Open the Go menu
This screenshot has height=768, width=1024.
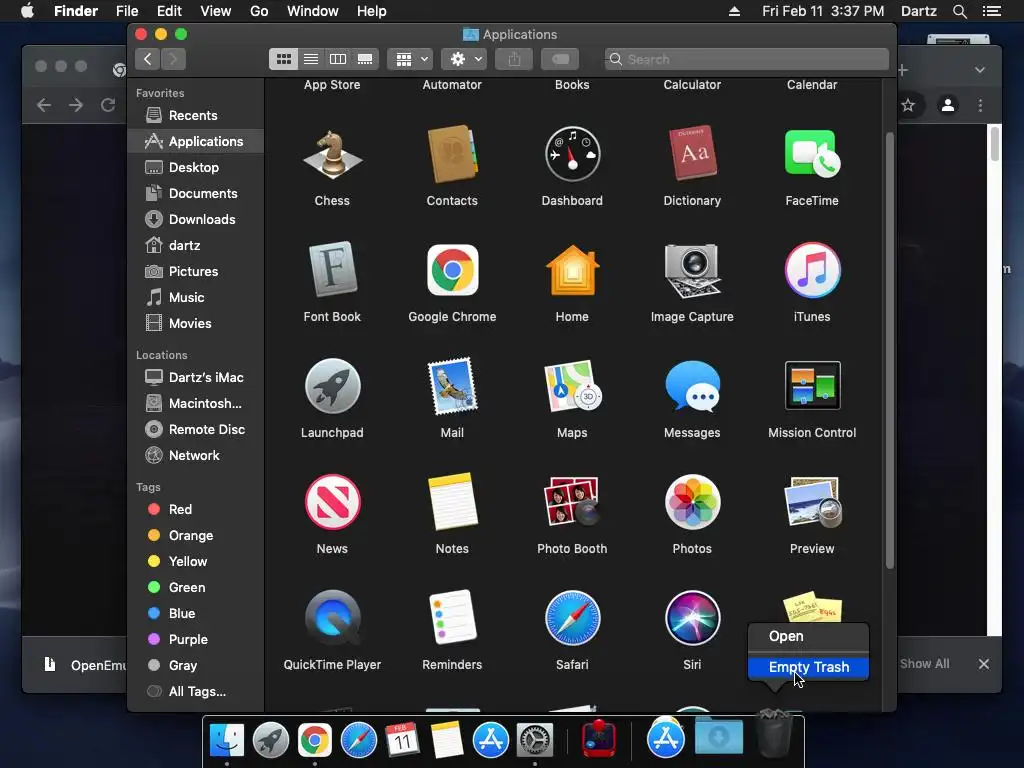[x=259, y=11]
